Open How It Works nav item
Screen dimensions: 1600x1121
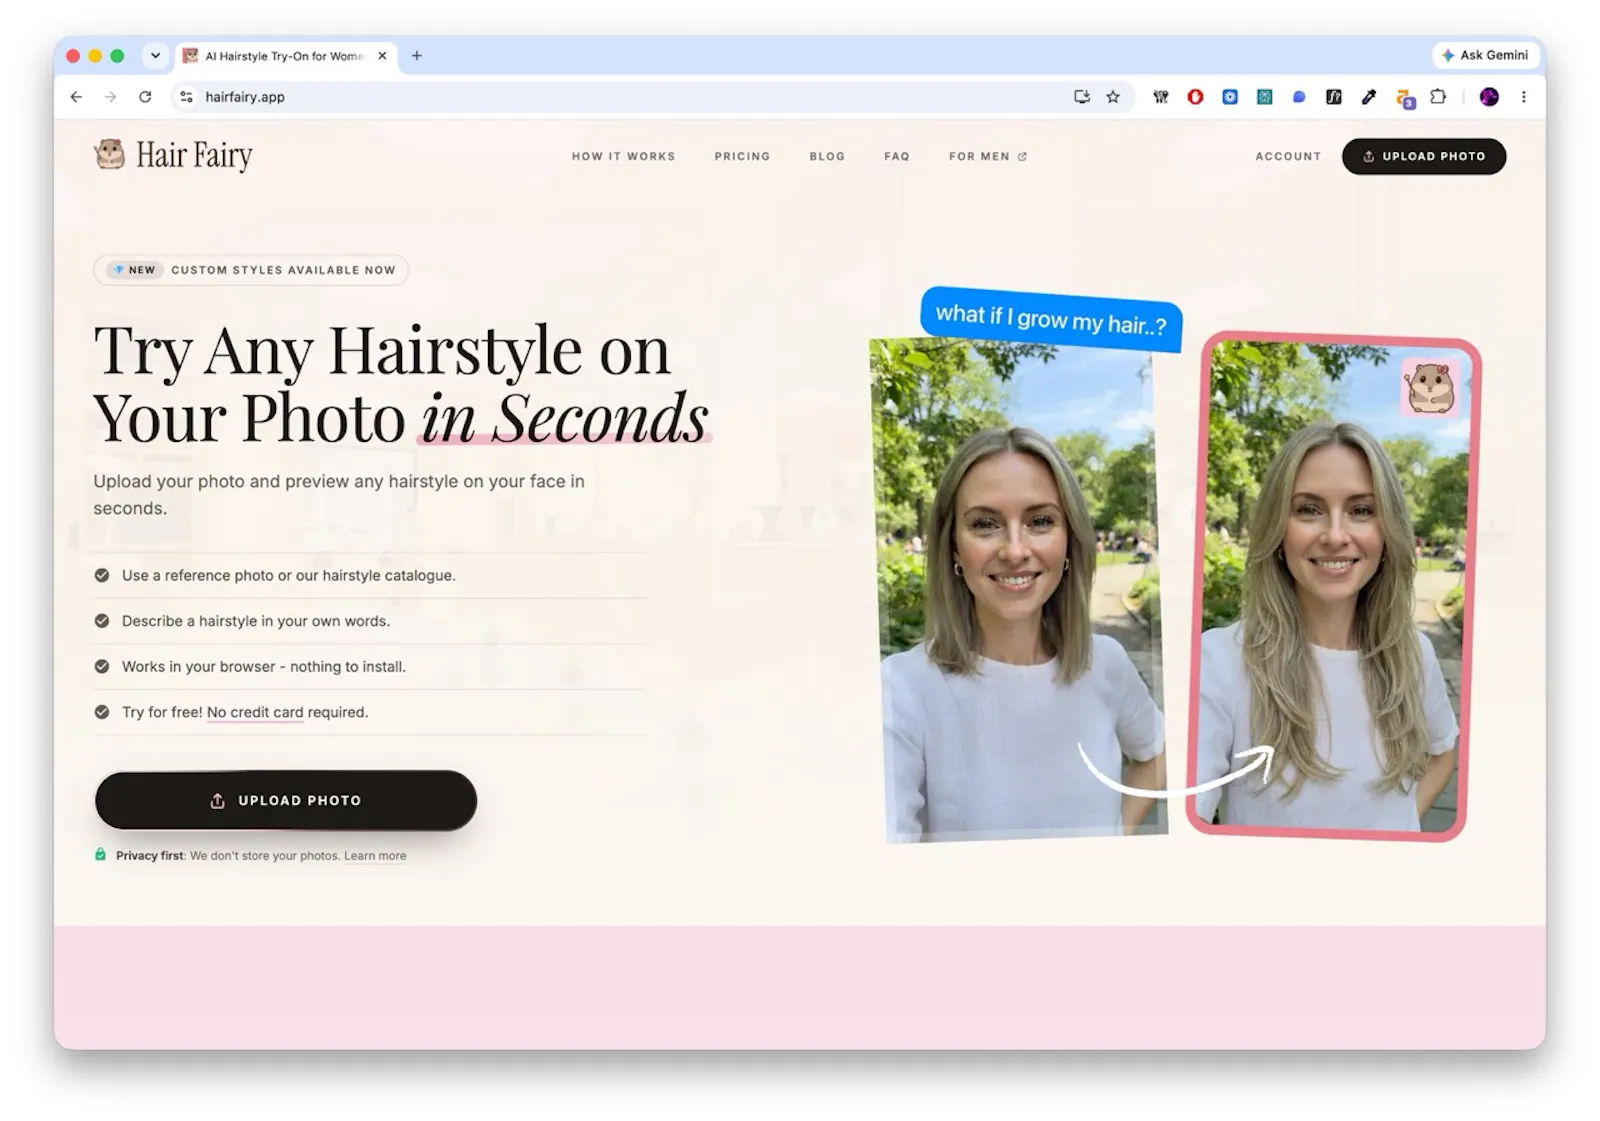(623, 156)
